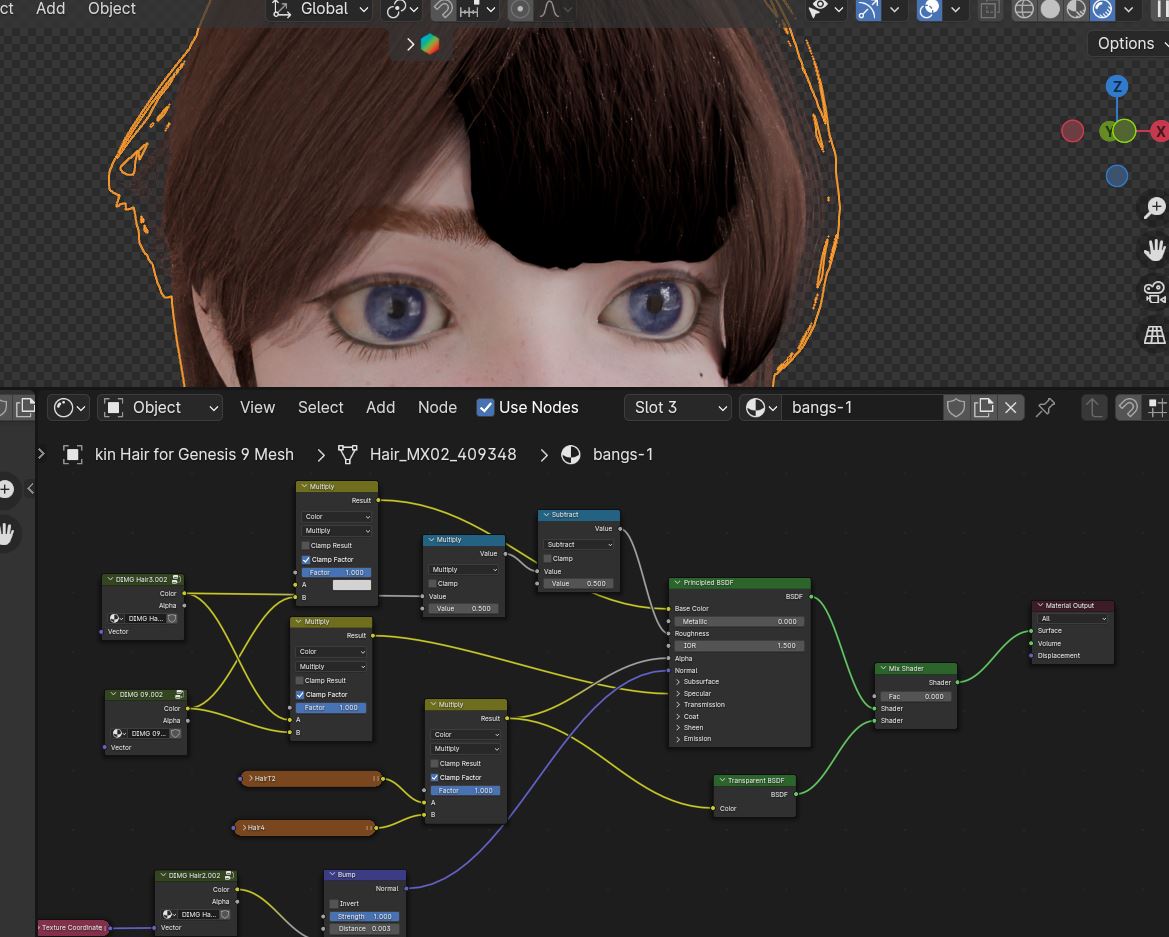Screen dimensions: 1169x937
Task: Enable Invert in Bump node
Action: [x=334, y=903]
